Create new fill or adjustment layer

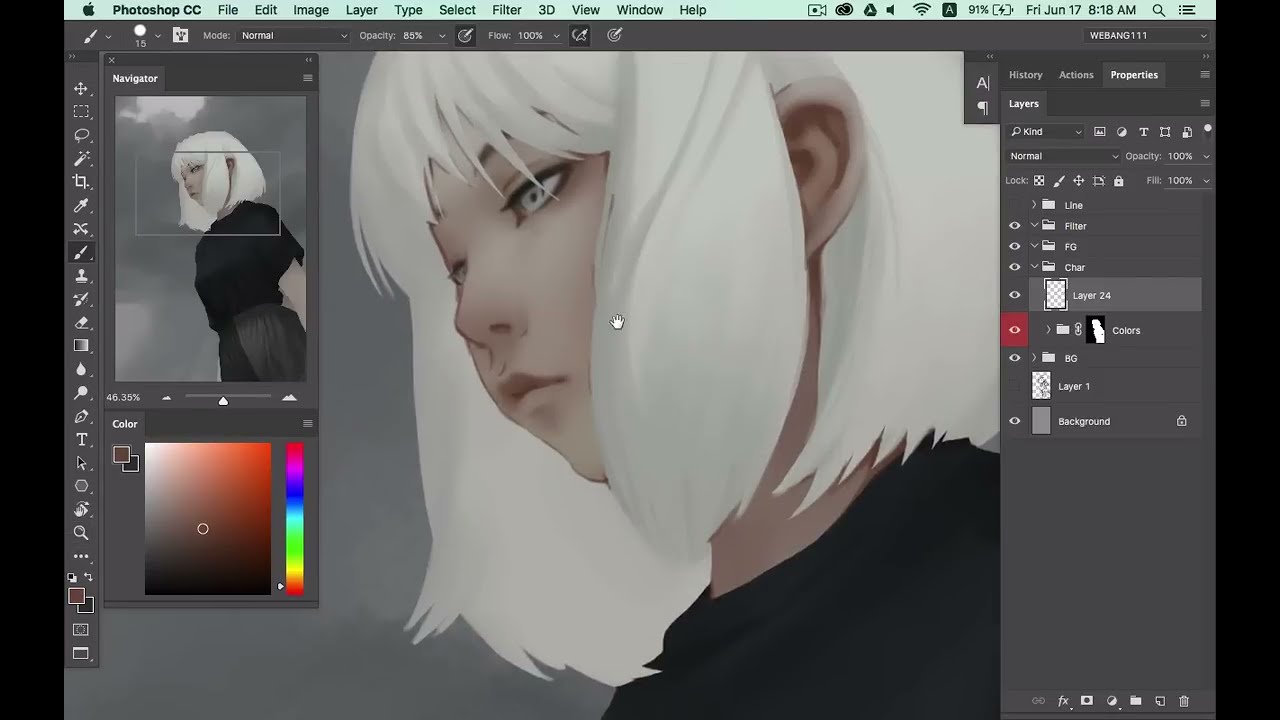pos(1111,701)
